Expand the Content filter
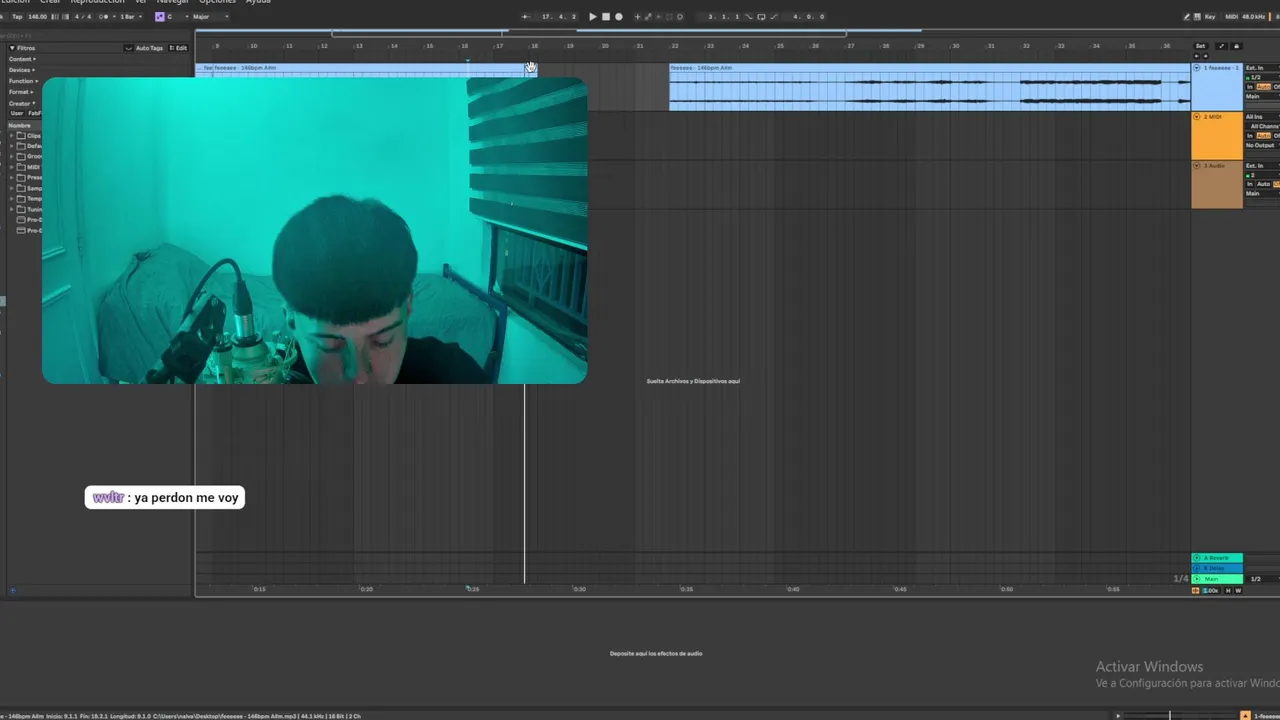The height and width of the screenshot is (720, 1280). point(22,59)
